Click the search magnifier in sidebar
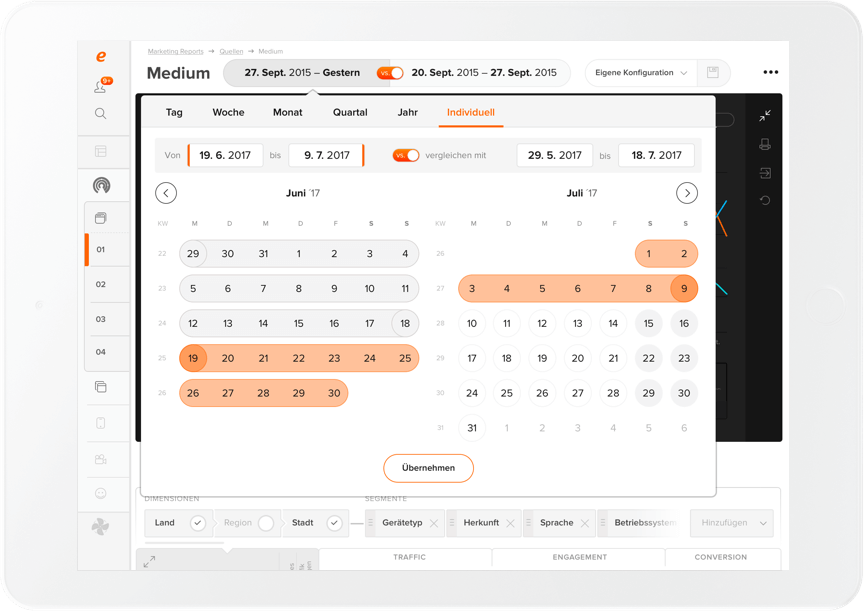 tap(101, 114)
